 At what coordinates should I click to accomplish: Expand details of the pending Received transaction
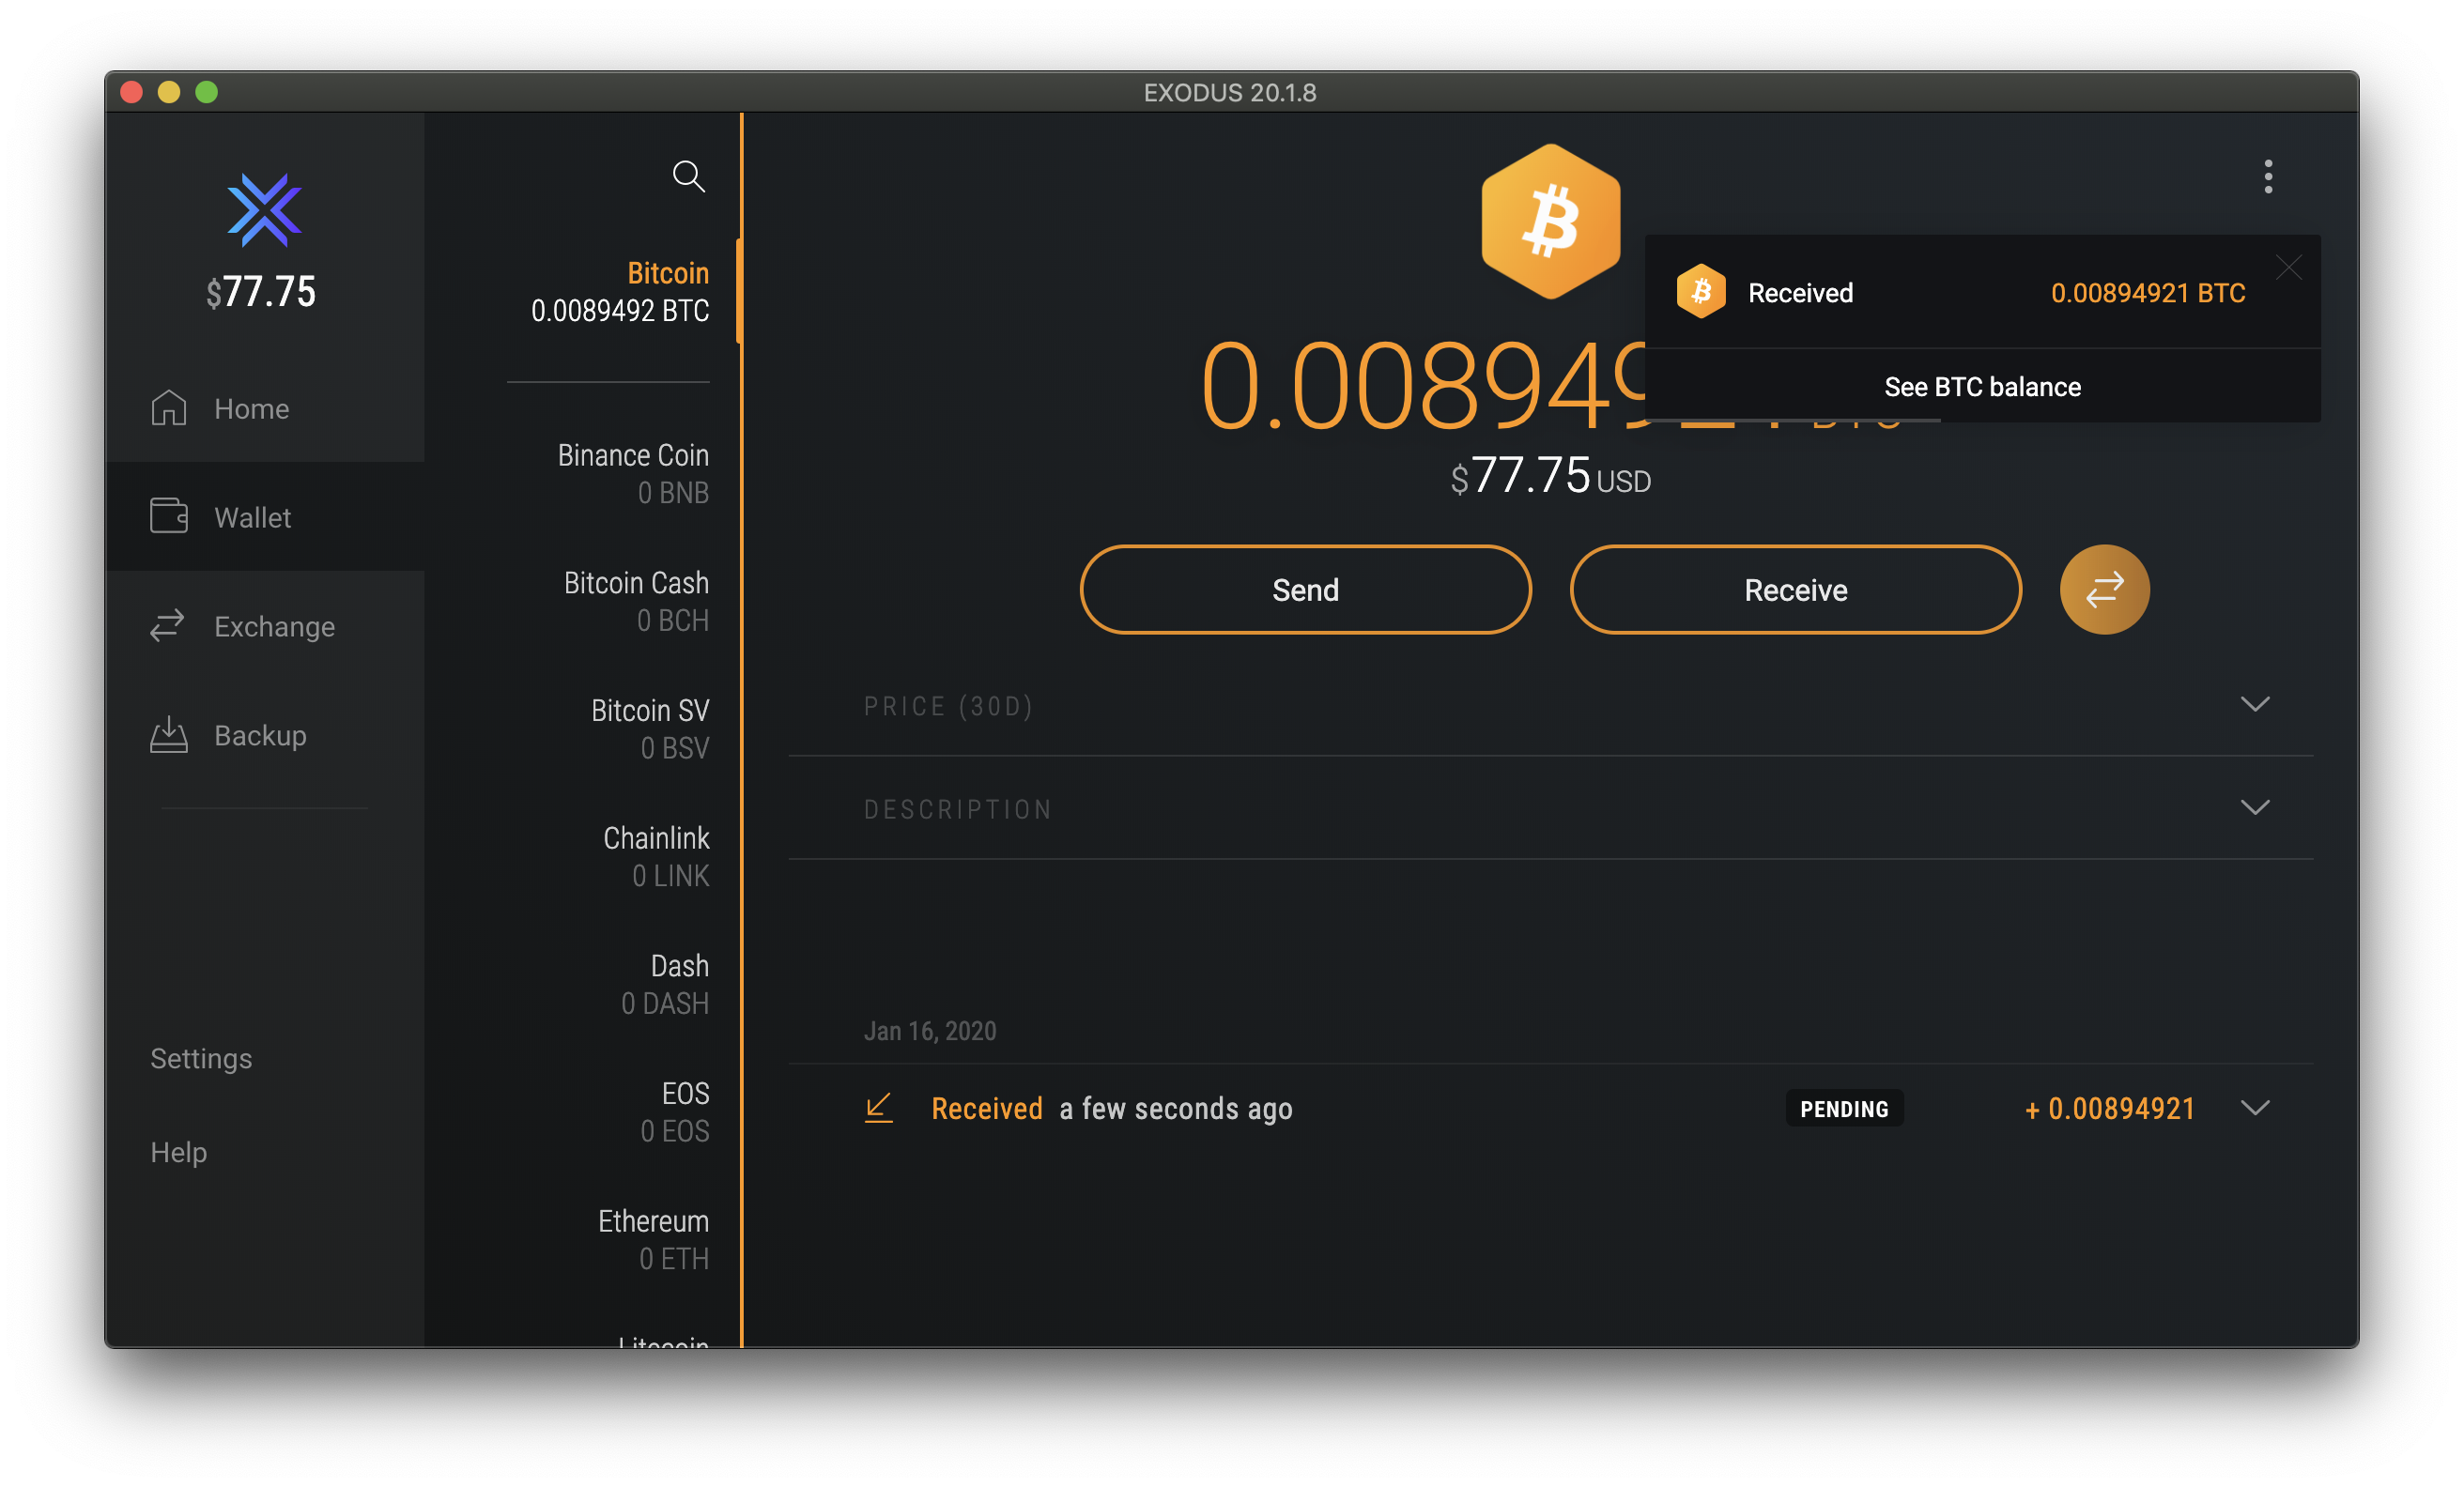click(2256, 1108)
